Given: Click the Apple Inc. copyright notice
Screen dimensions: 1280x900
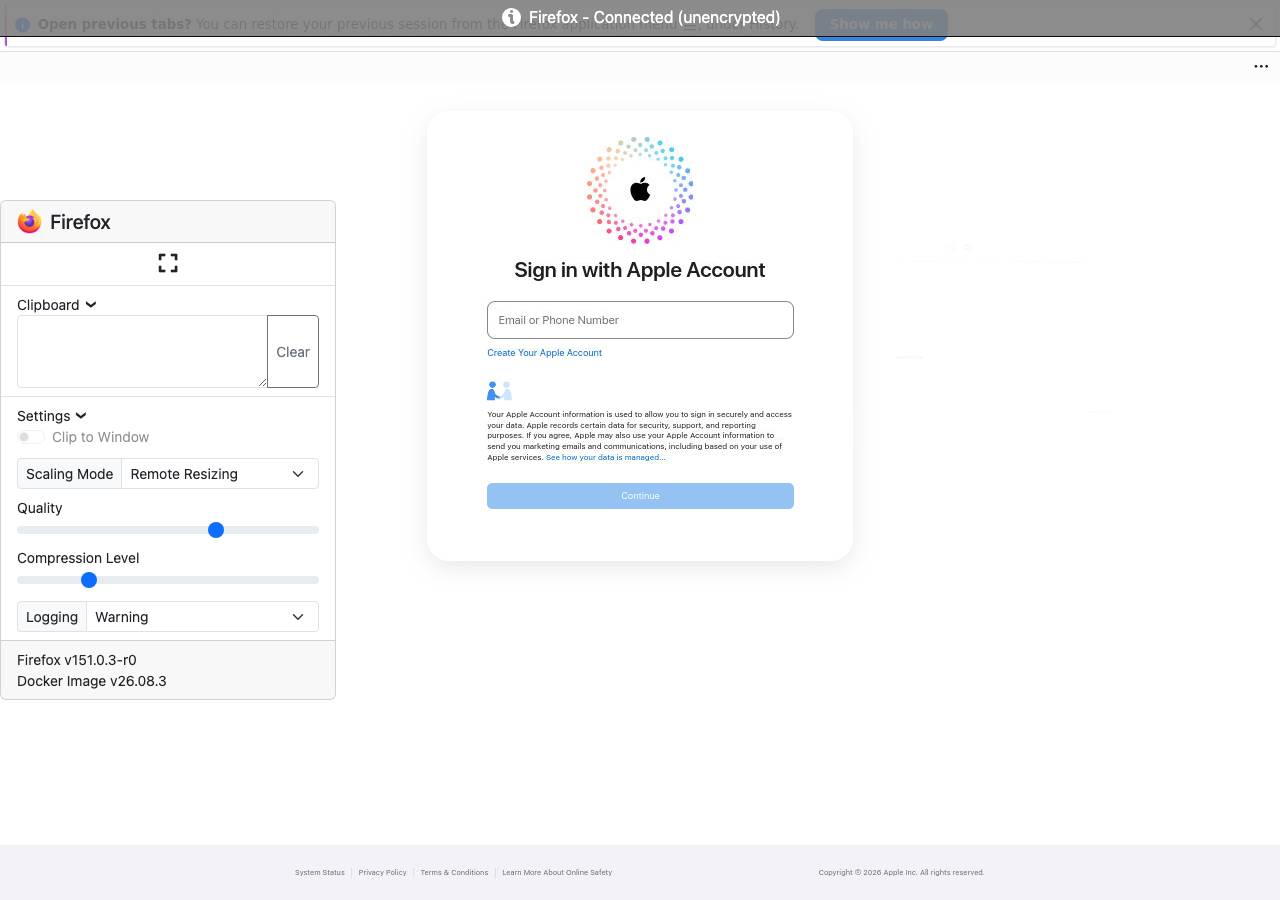Looking at the screenshot, I should tap(901, 873).
